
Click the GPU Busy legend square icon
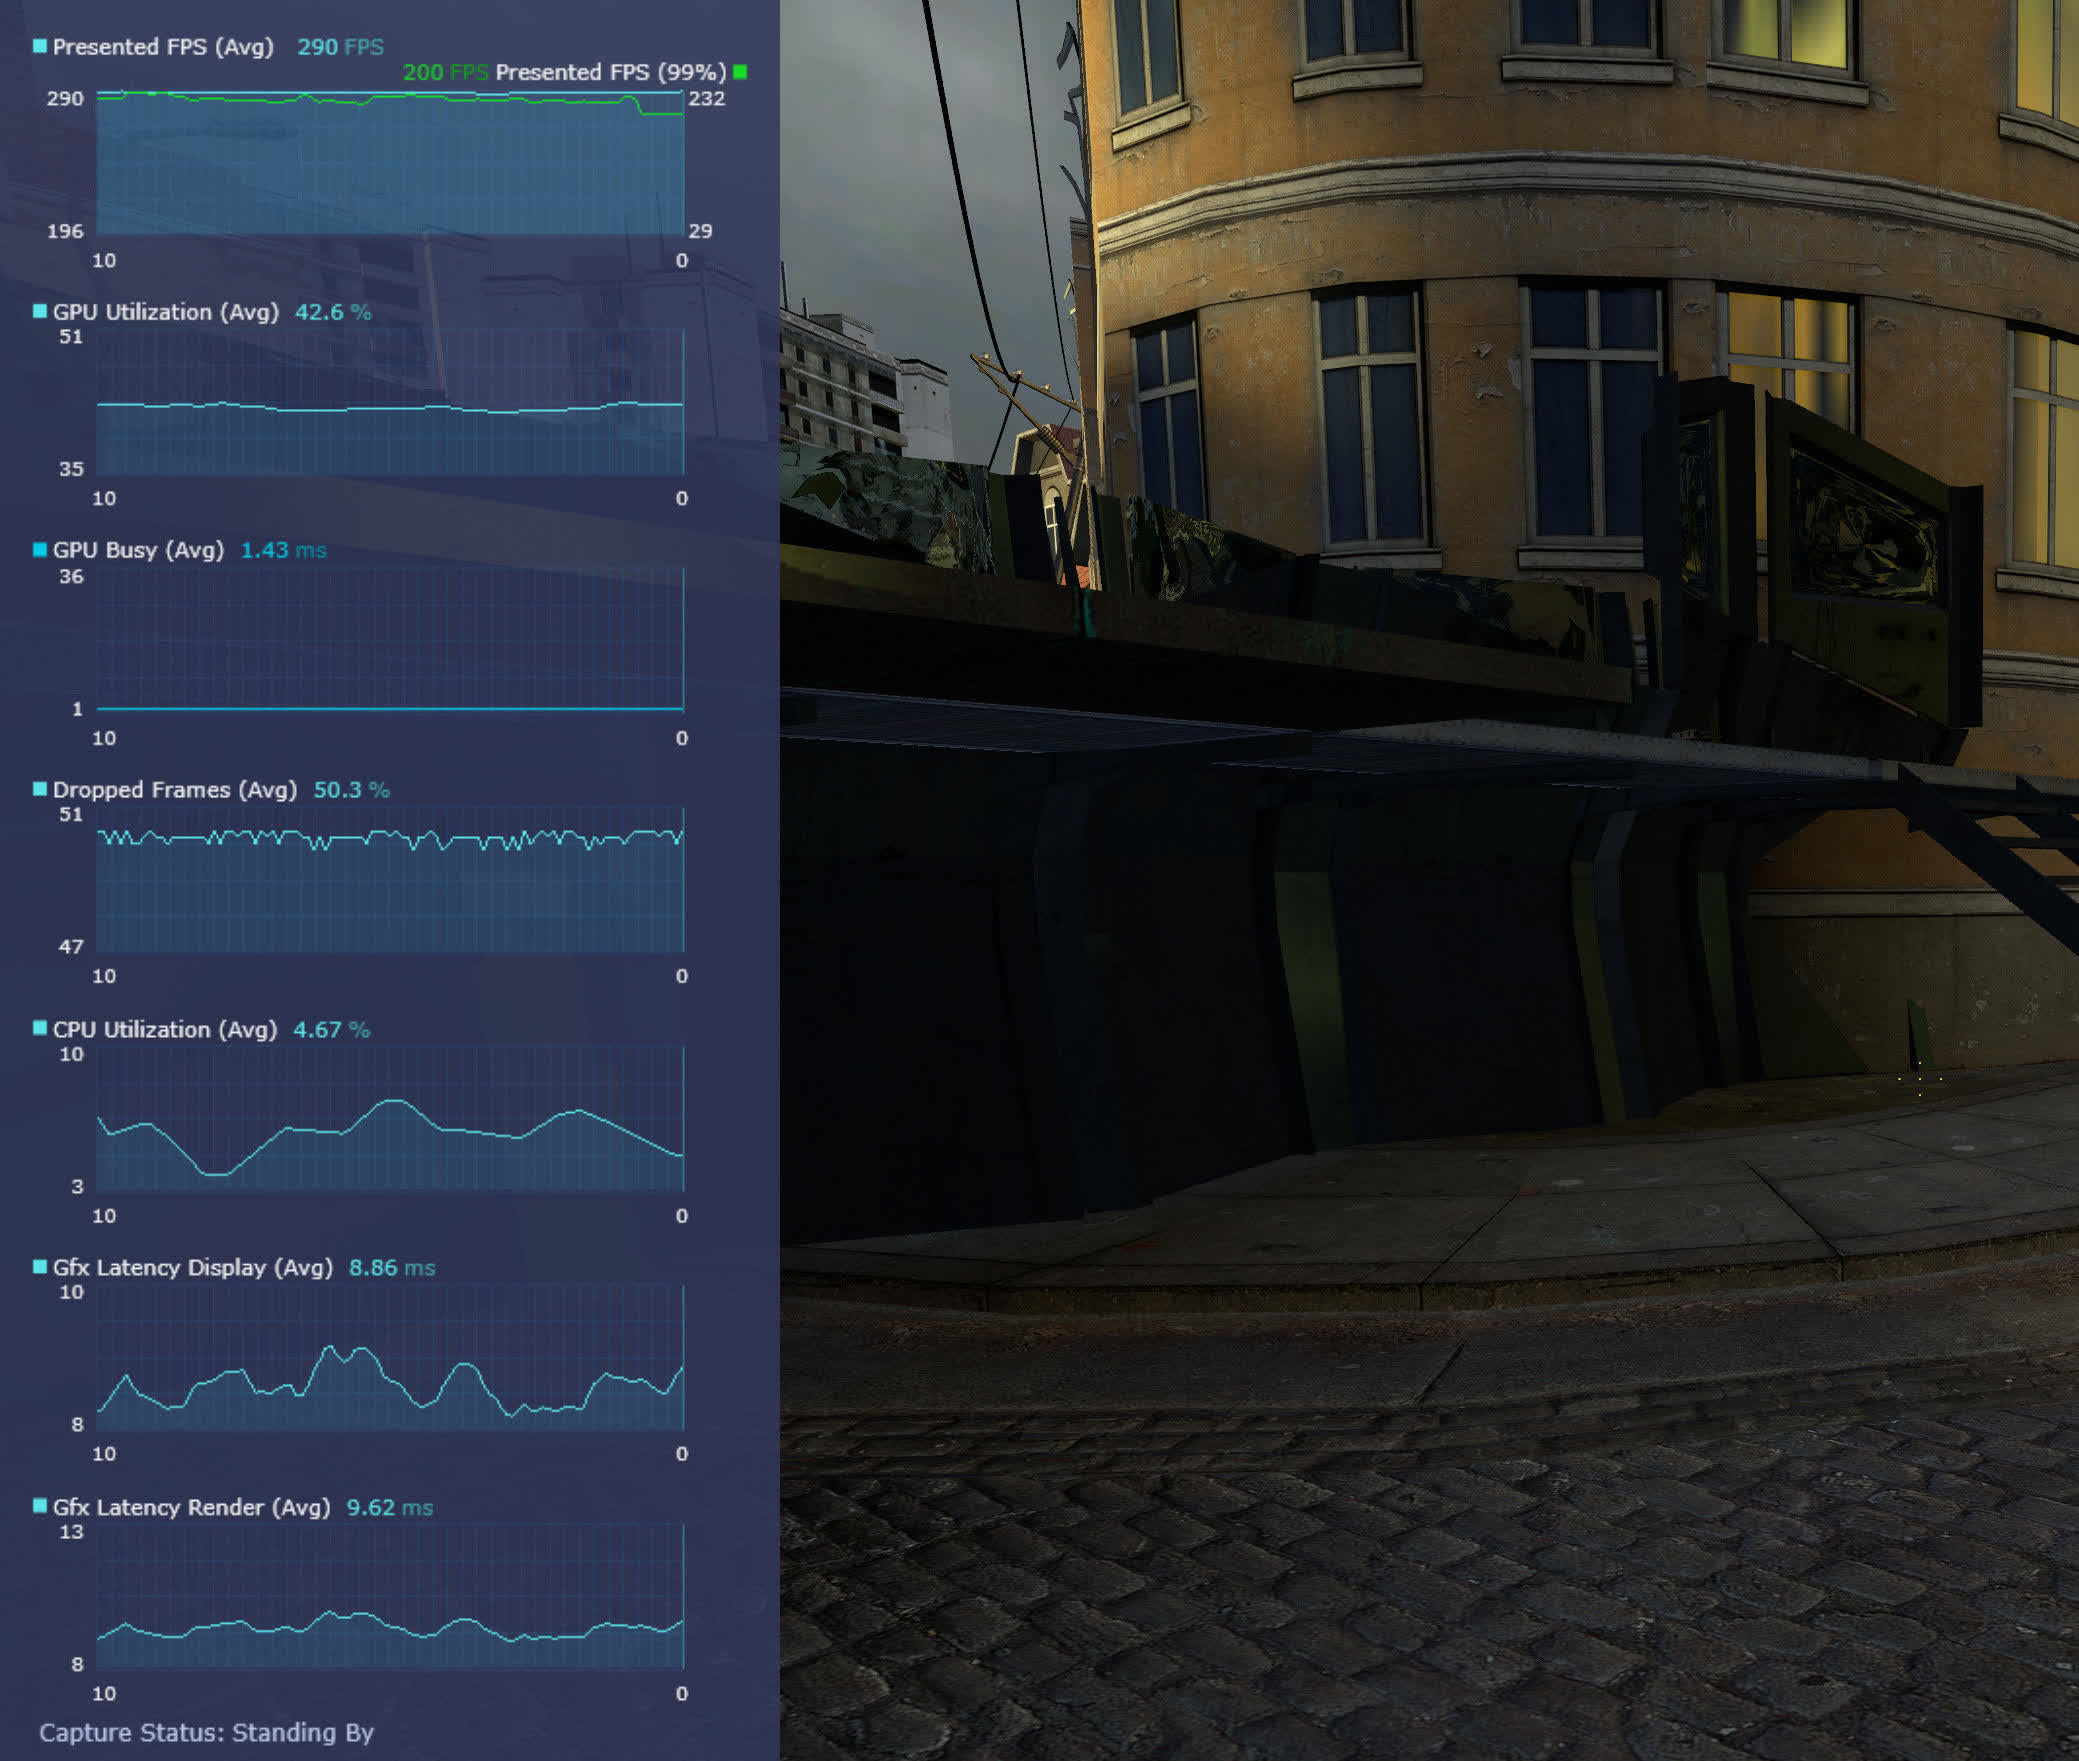40,549
